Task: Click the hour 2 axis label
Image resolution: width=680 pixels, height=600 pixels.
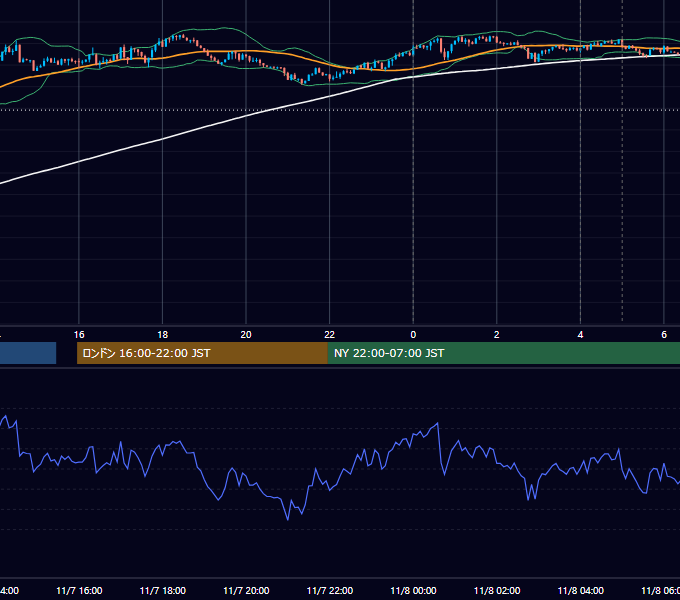Action: click(497, 335)
